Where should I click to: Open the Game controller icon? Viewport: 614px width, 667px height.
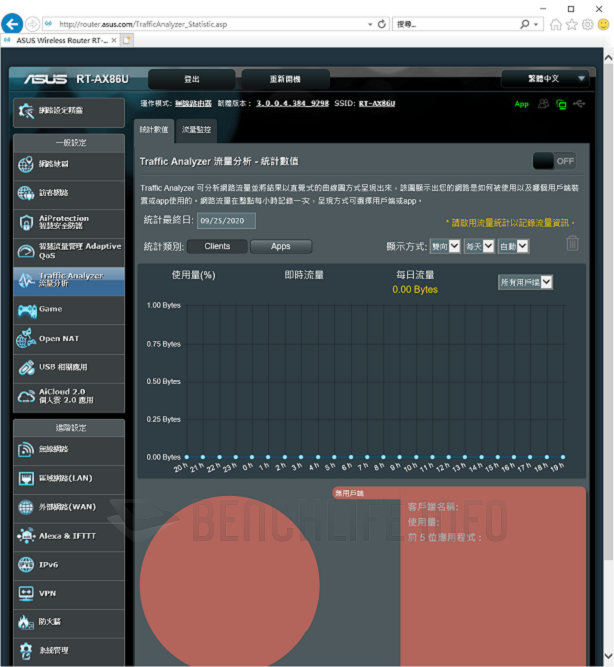pos(27,310)
